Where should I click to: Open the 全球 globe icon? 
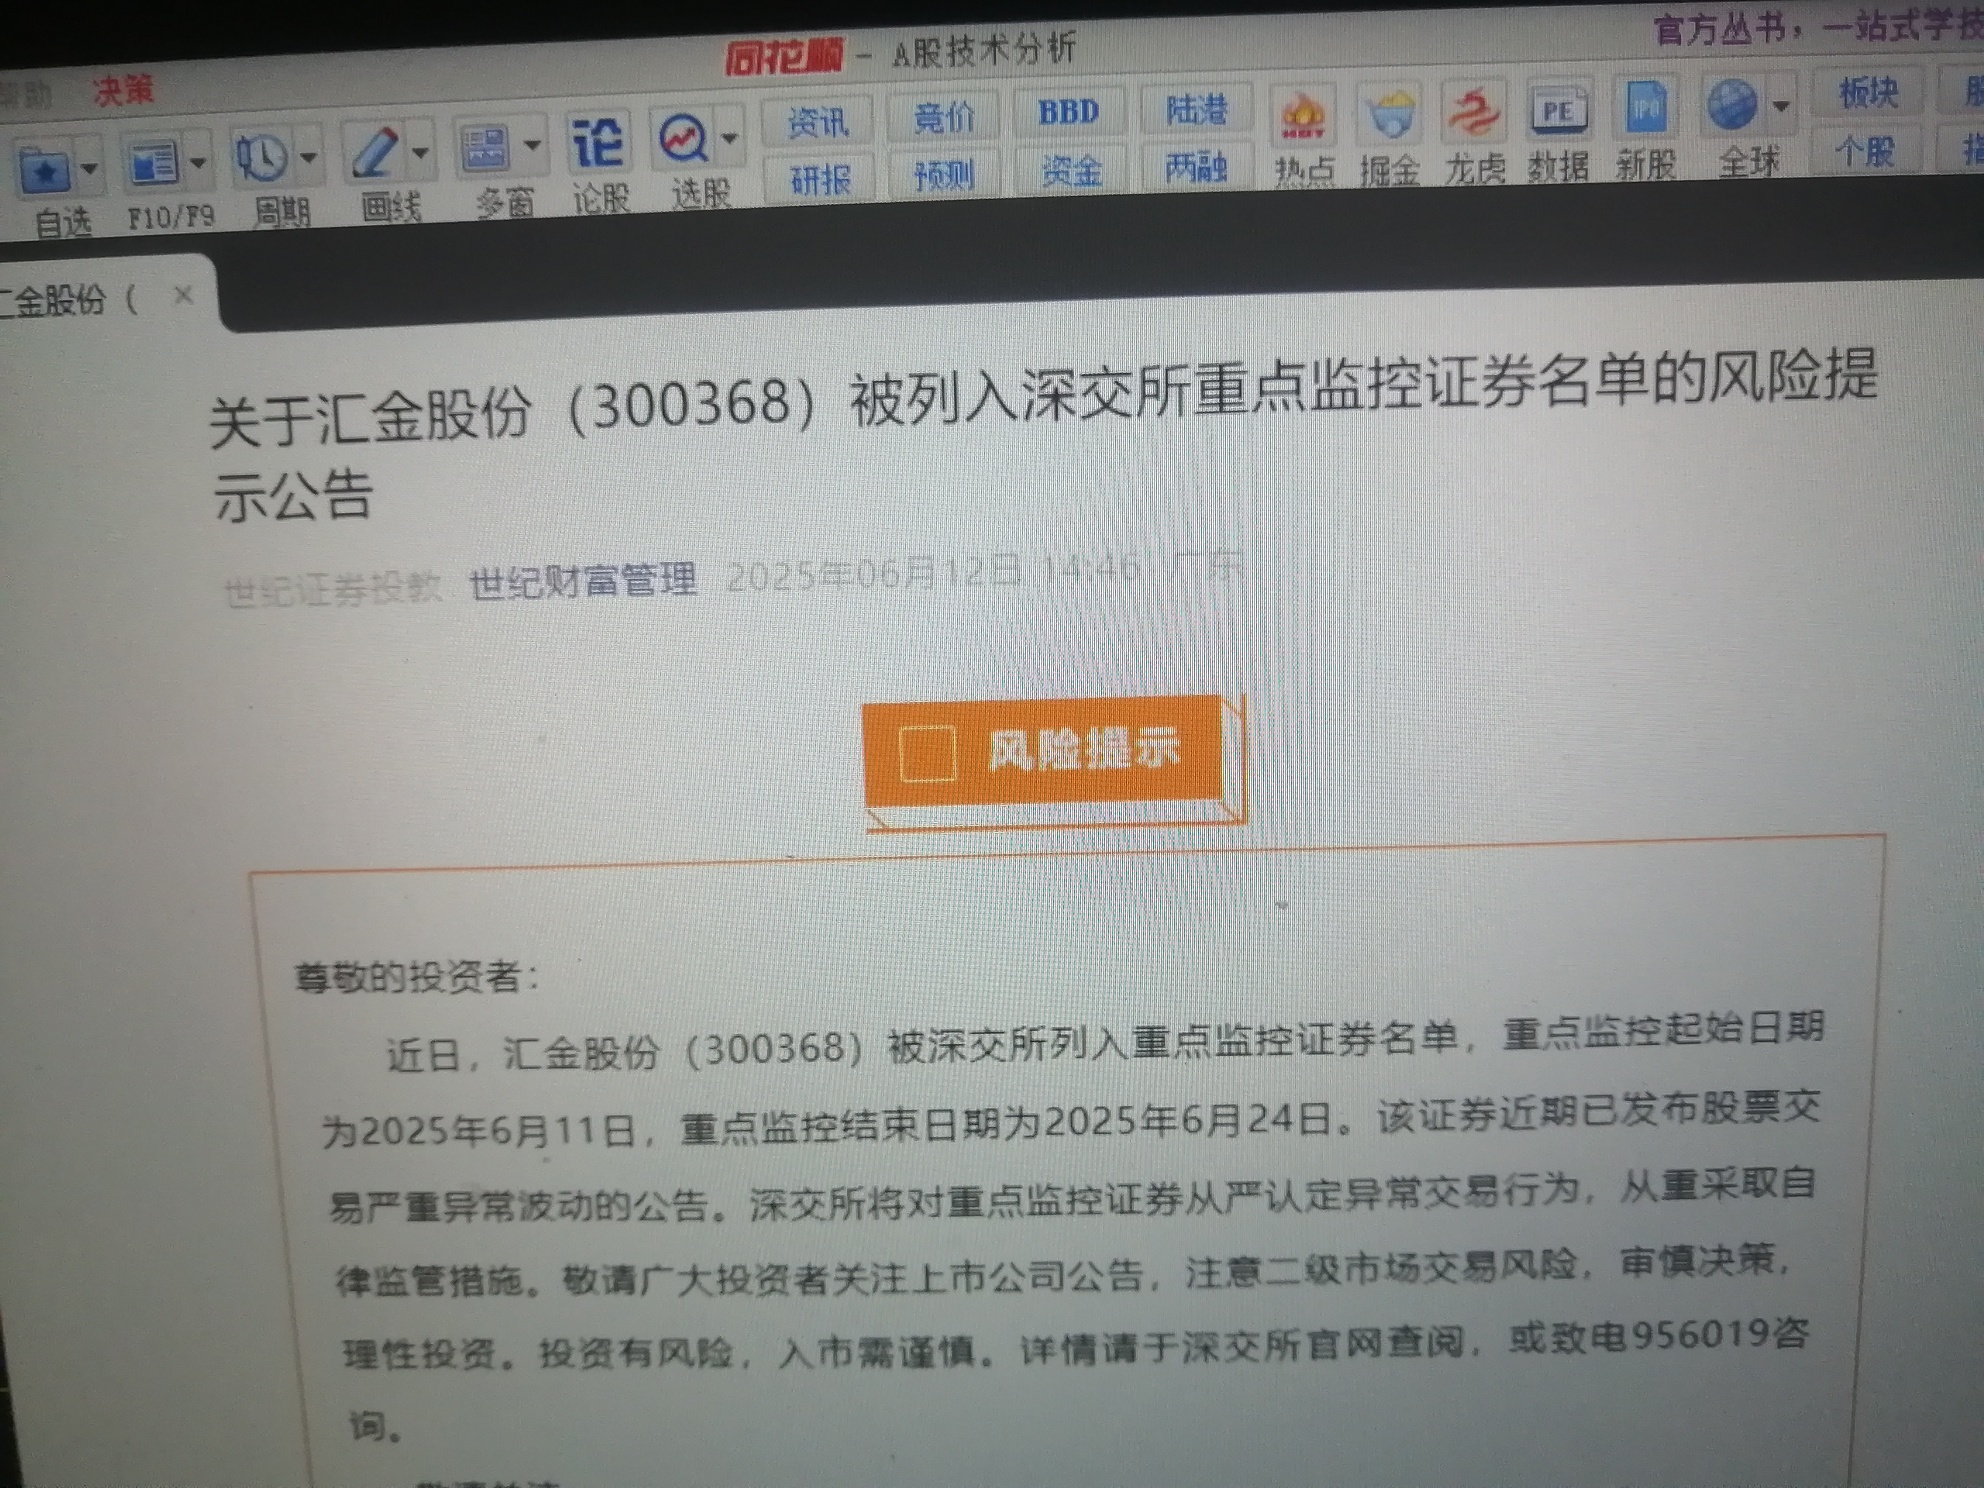pos(1732,104)
